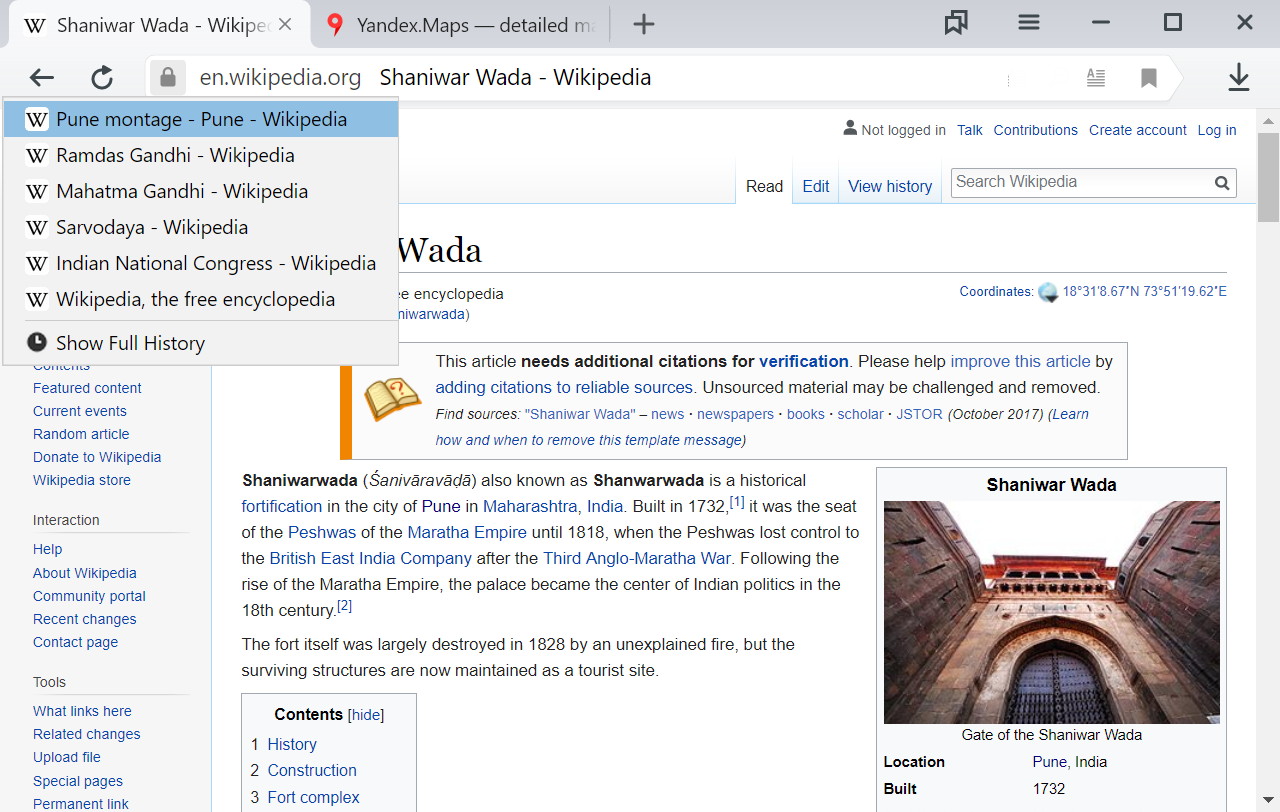This screenshot has width=1280, height=812.
Task: Click the Log in link
Action: 1217,130
